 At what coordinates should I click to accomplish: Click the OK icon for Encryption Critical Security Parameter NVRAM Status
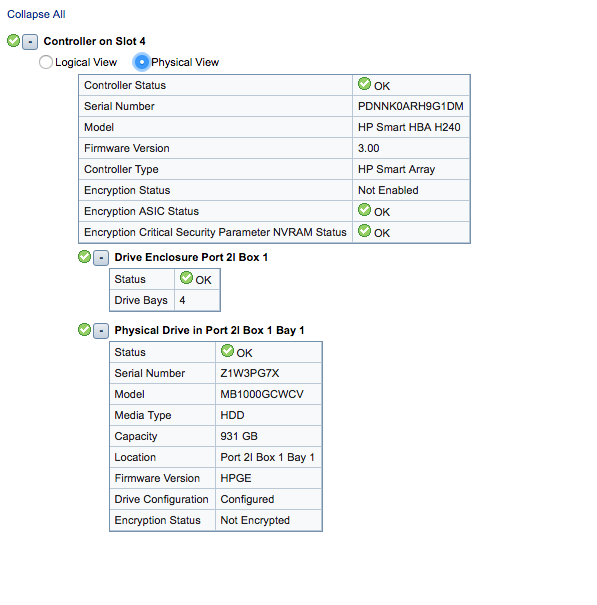tap(364, 231)
